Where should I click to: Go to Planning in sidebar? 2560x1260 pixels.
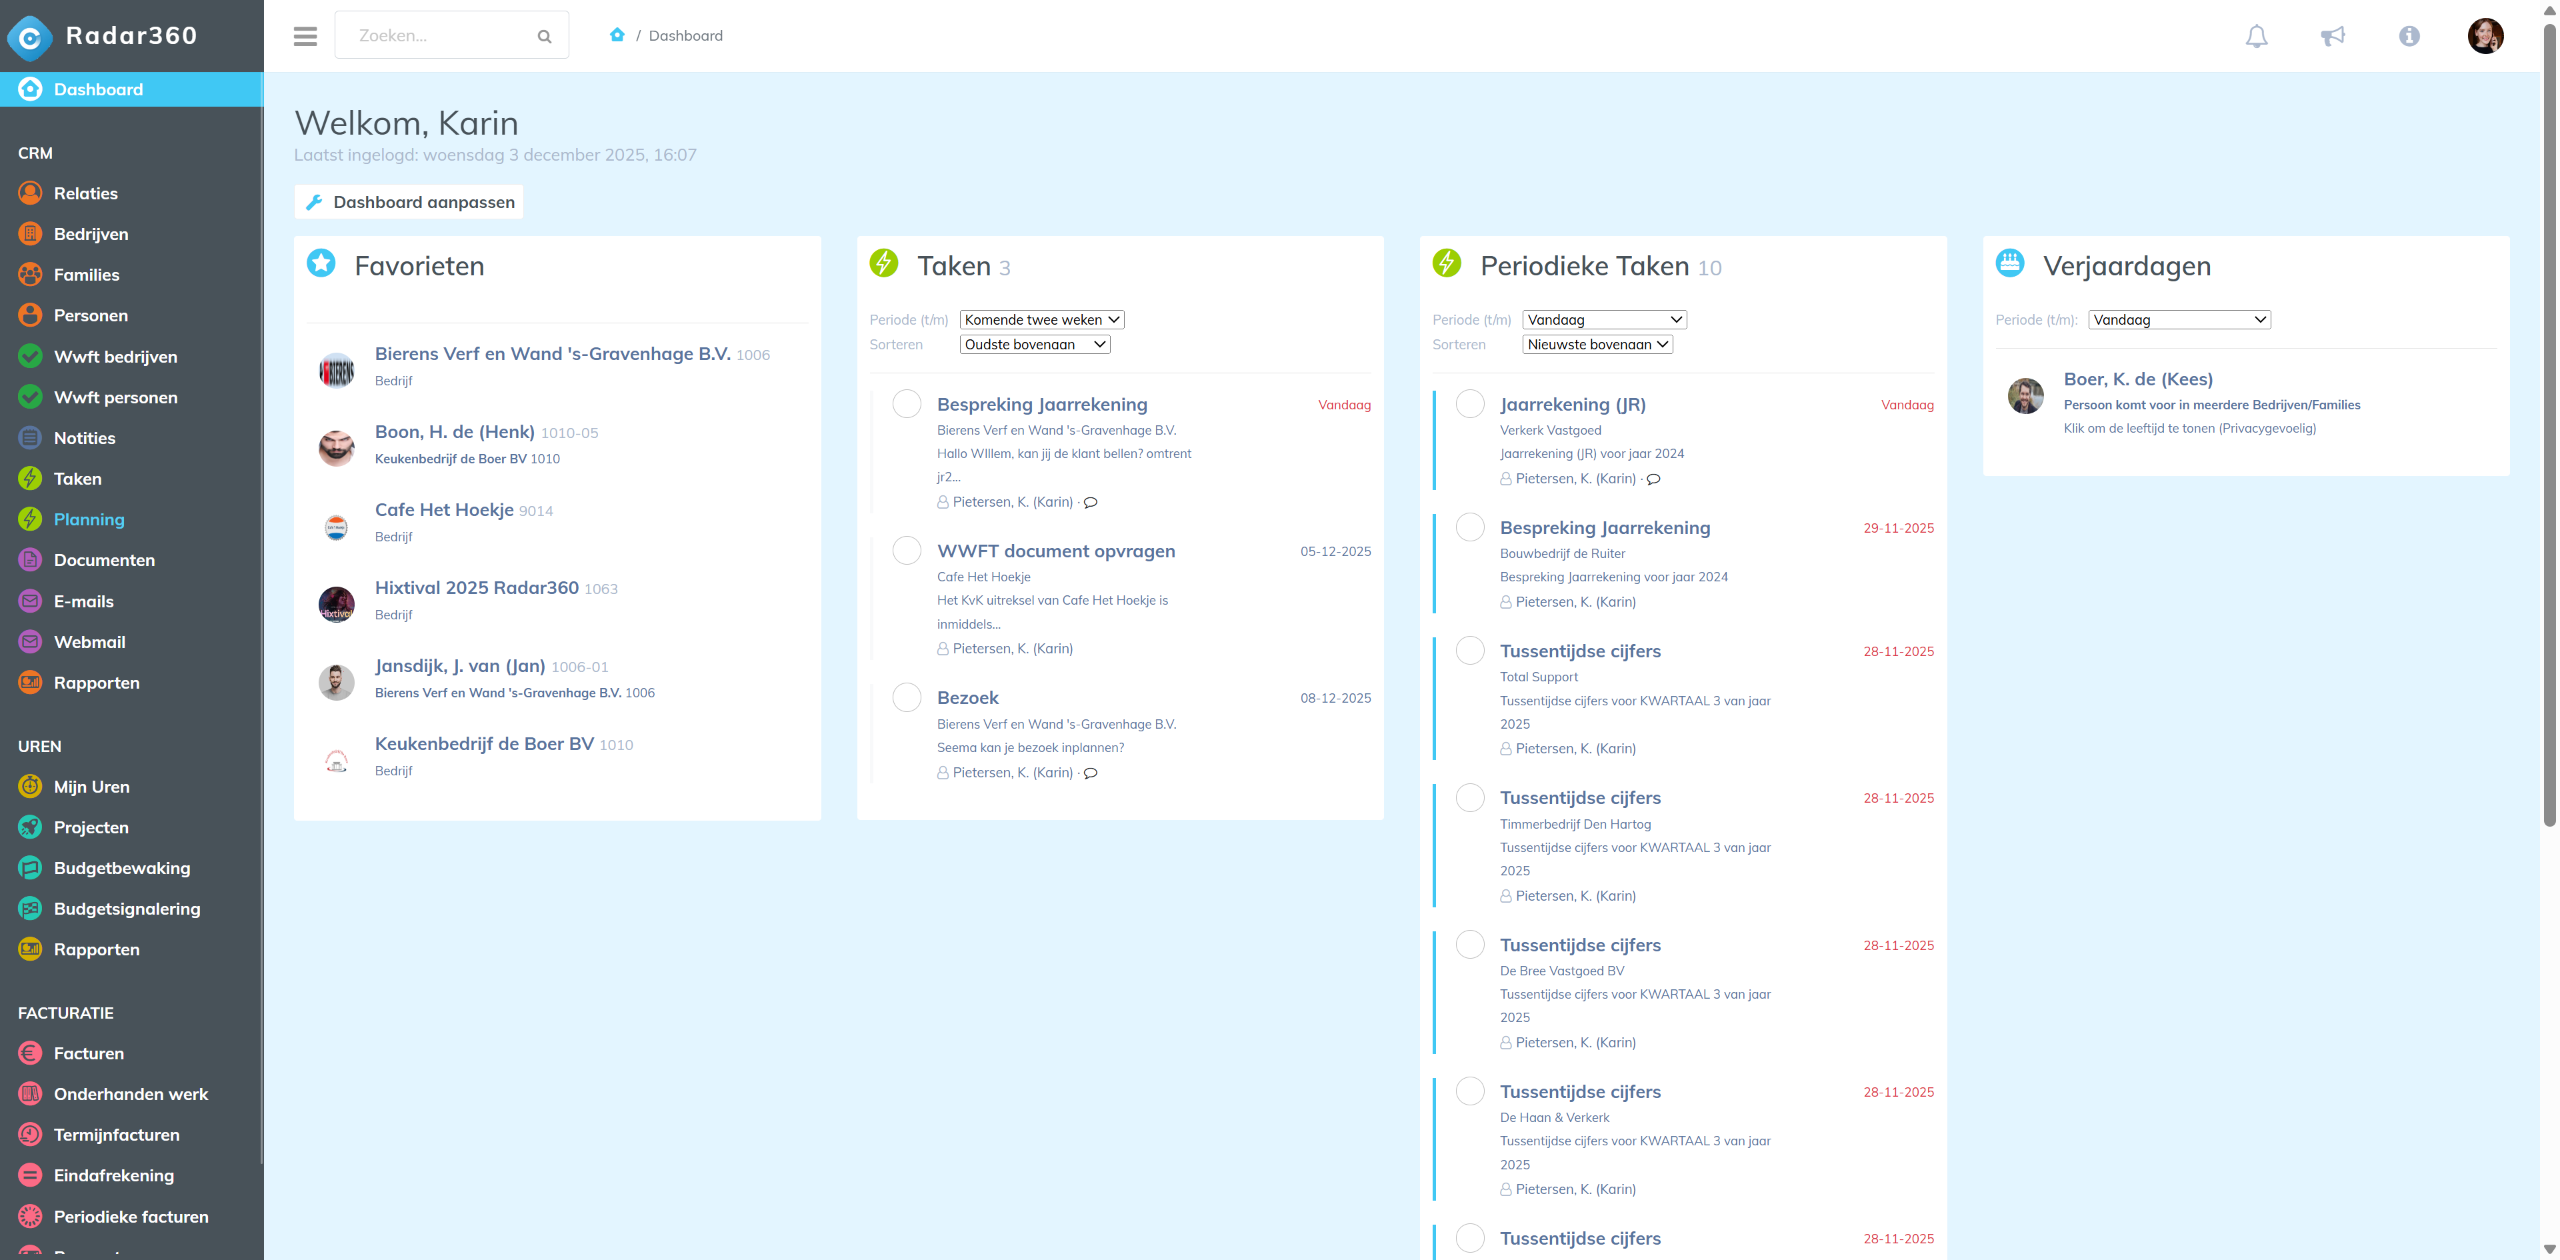click(x=89, y=520)
